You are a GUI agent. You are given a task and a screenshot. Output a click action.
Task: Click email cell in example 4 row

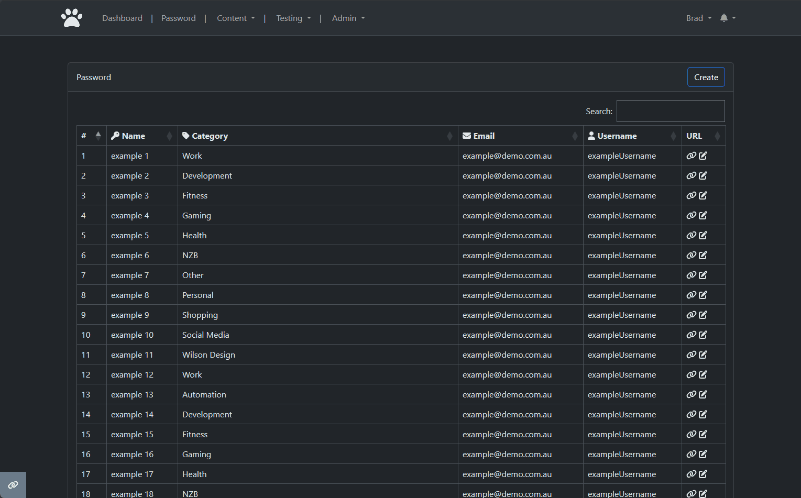pos(520,216)
